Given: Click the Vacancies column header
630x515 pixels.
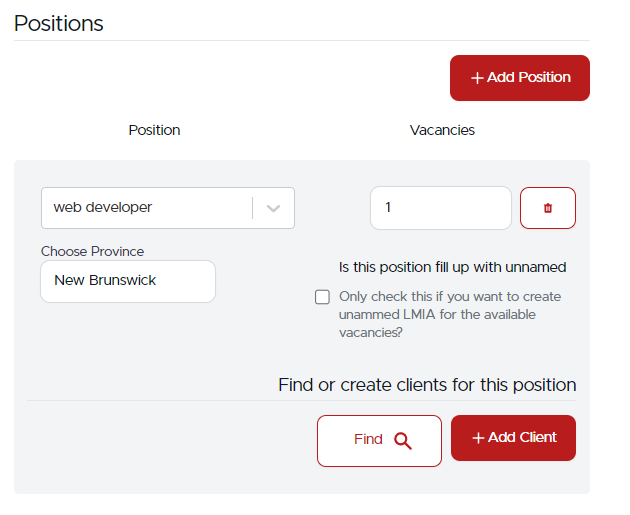Looking at the screenshot, I should point(442,130).
